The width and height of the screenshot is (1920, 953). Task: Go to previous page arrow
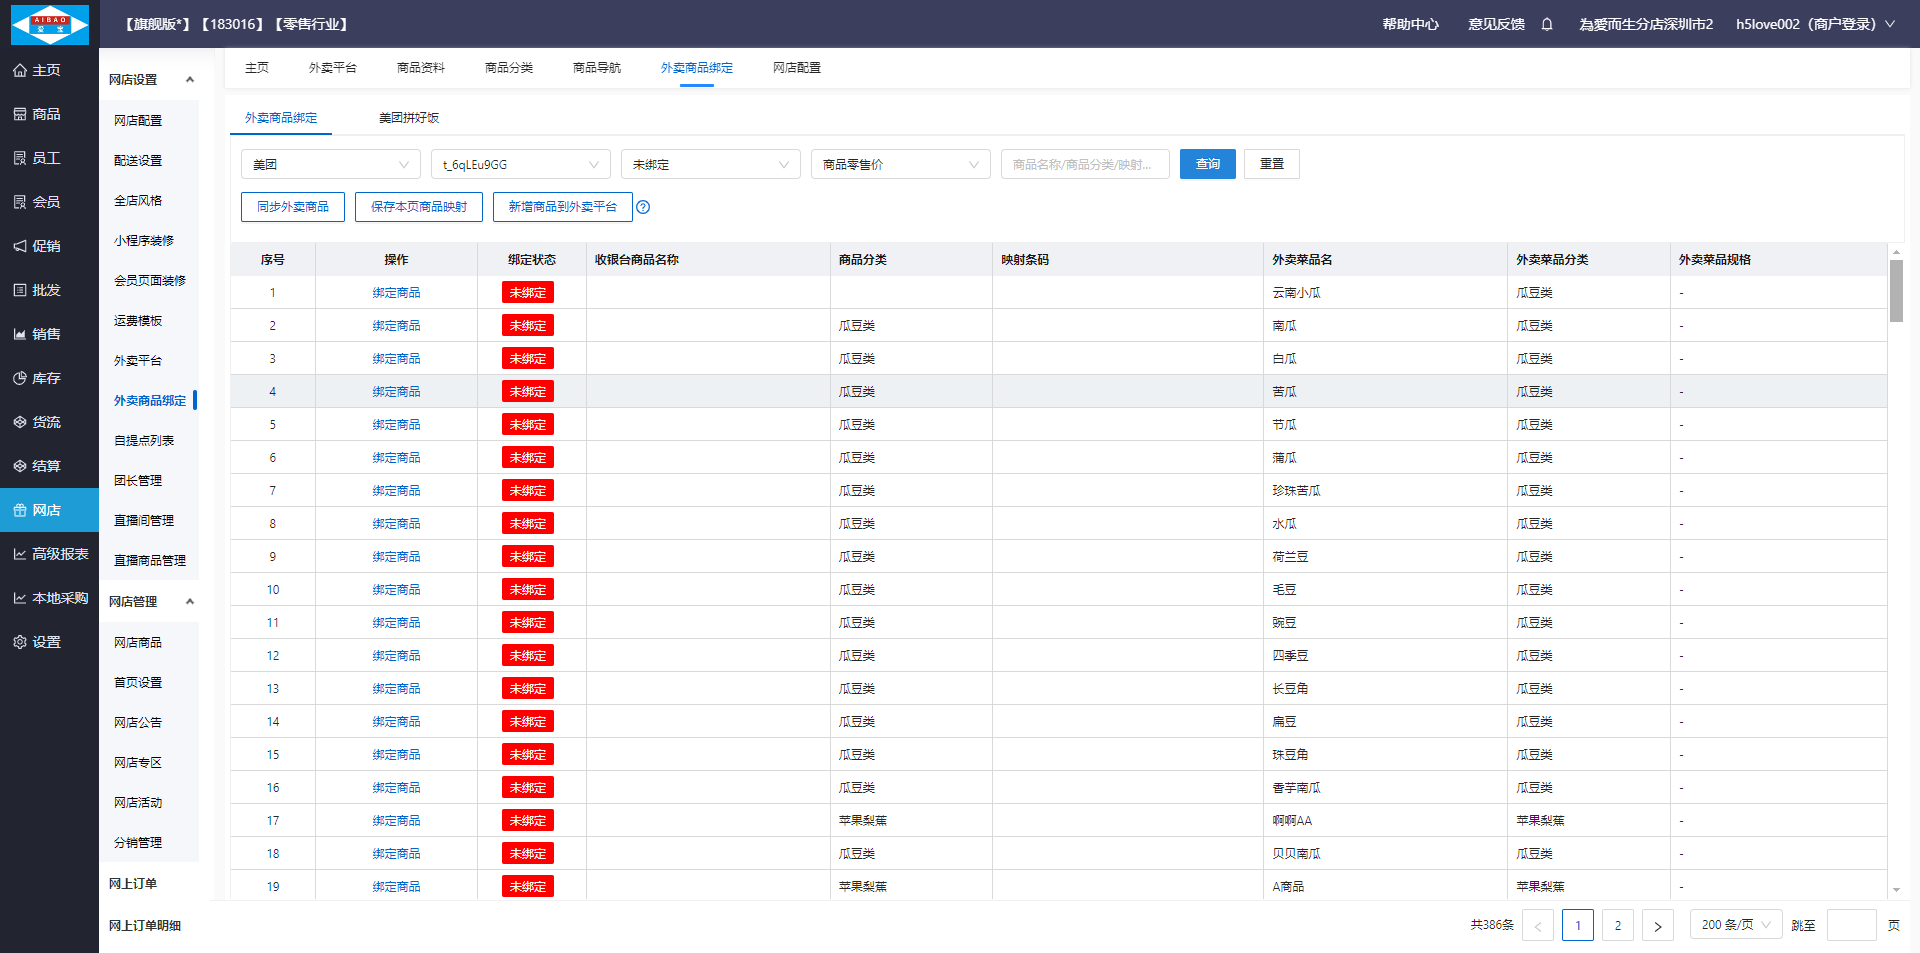[x=1538, y=925]
